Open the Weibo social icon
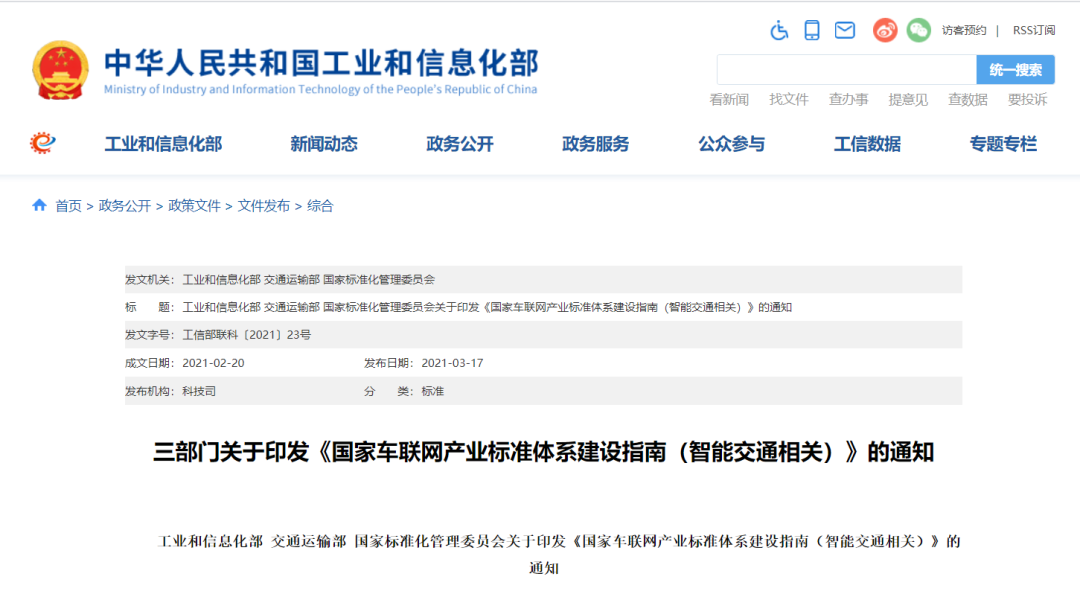 885,30
